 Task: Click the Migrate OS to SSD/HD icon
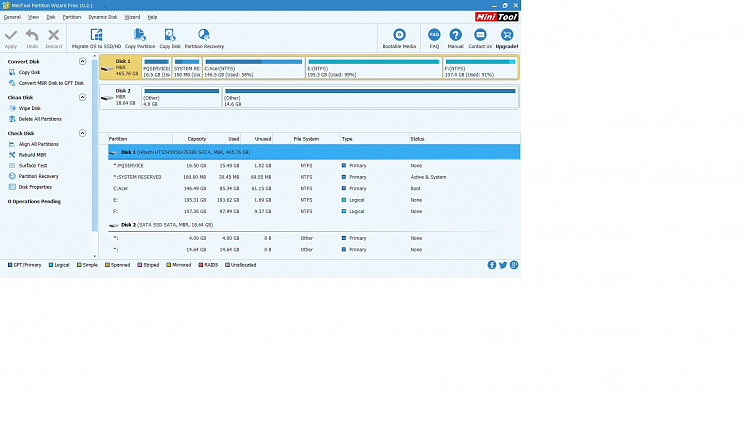[x=96, y=35]
